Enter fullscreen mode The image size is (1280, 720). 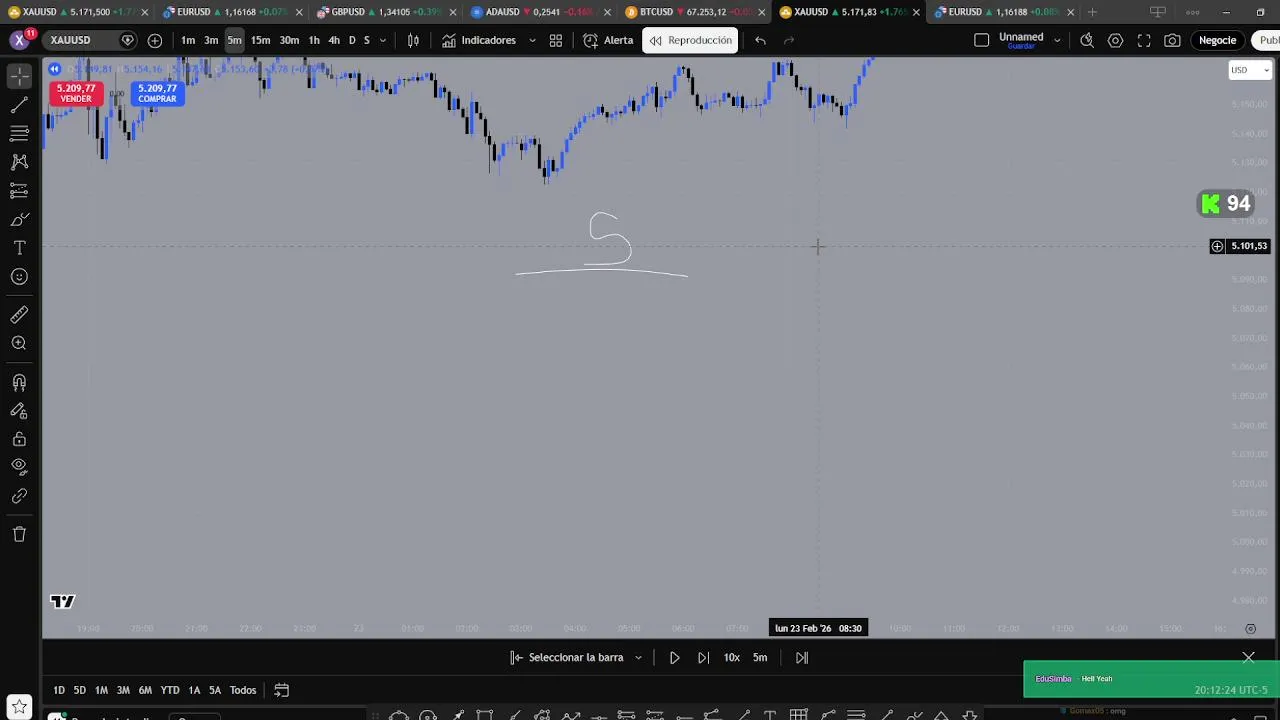click(1144, 40)
